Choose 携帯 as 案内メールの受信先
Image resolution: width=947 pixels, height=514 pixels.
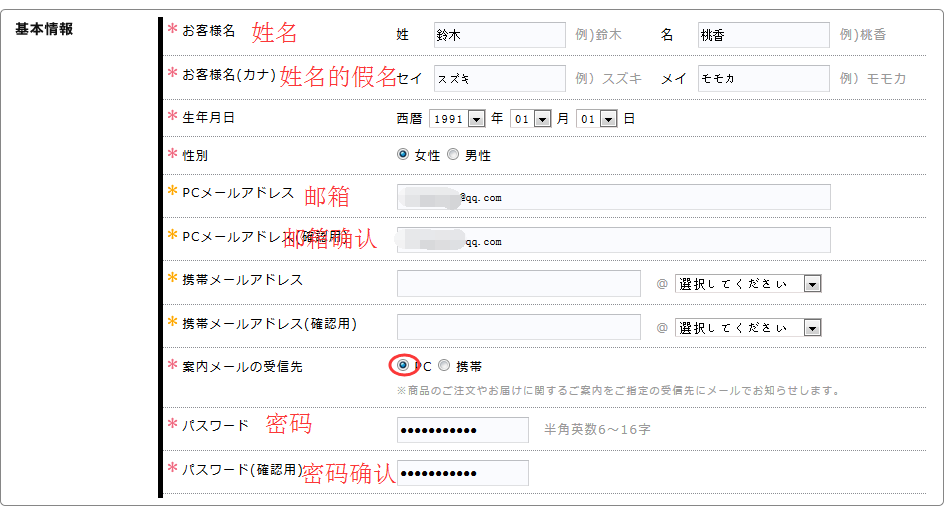(444, 366)
